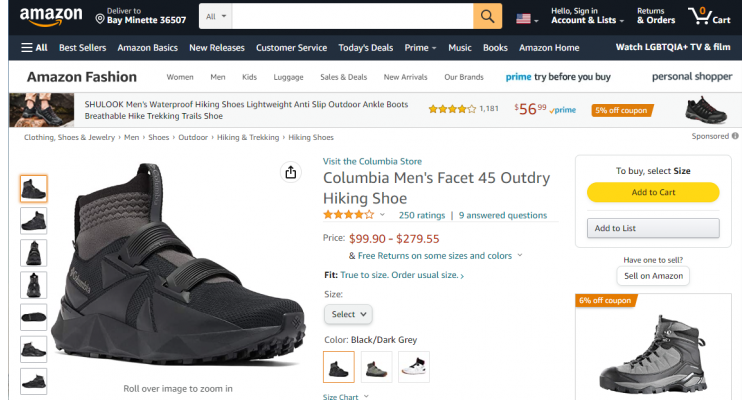
Task: Click the Add to Cart button
Action: [x=652, y=192]
